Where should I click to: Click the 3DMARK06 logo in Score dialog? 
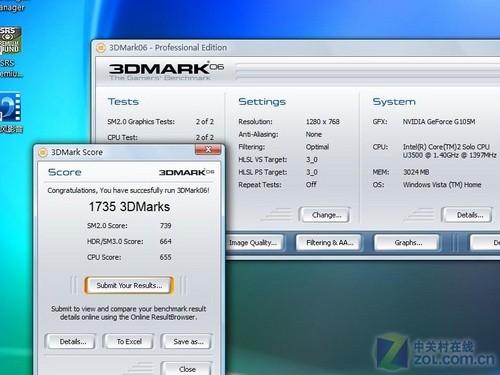[186, 172]
